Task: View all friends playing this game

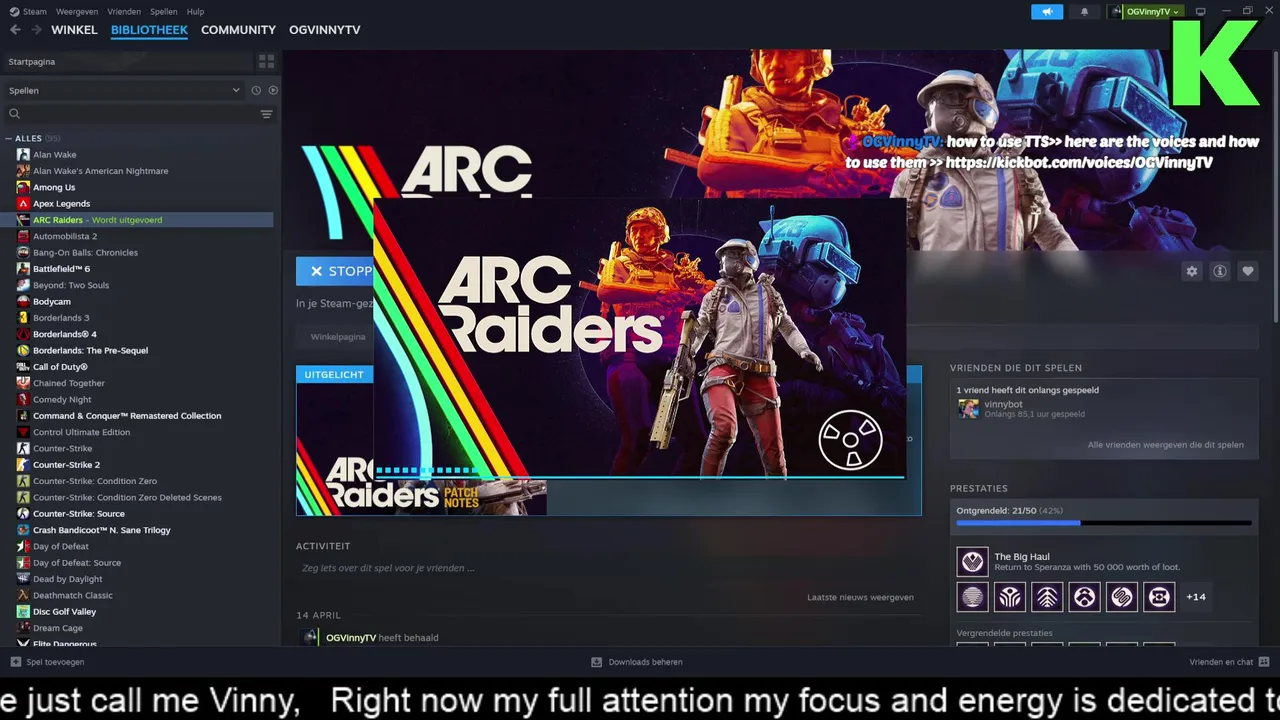Action: pyautogui.click(x=1166, y=445)
